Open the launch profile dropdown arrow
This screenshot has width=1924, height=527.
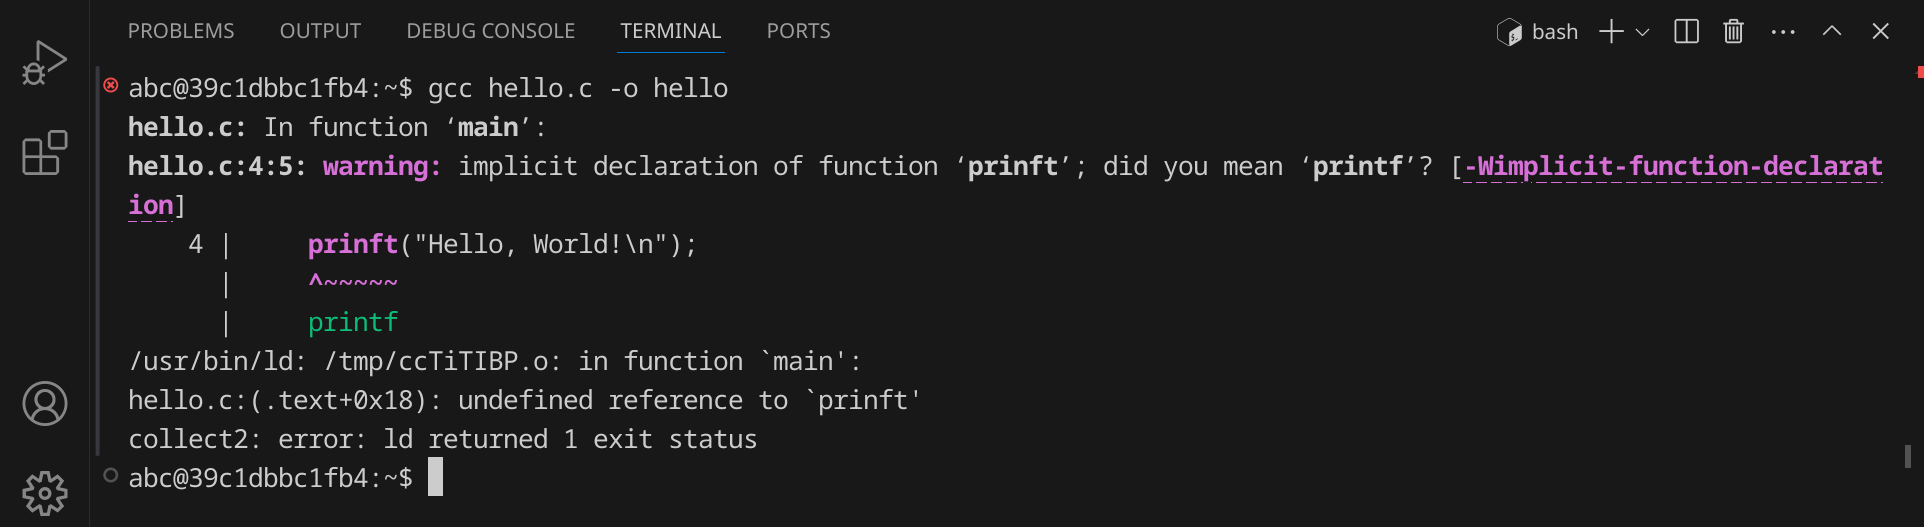pyautogui.click(x=1642, y=32)
